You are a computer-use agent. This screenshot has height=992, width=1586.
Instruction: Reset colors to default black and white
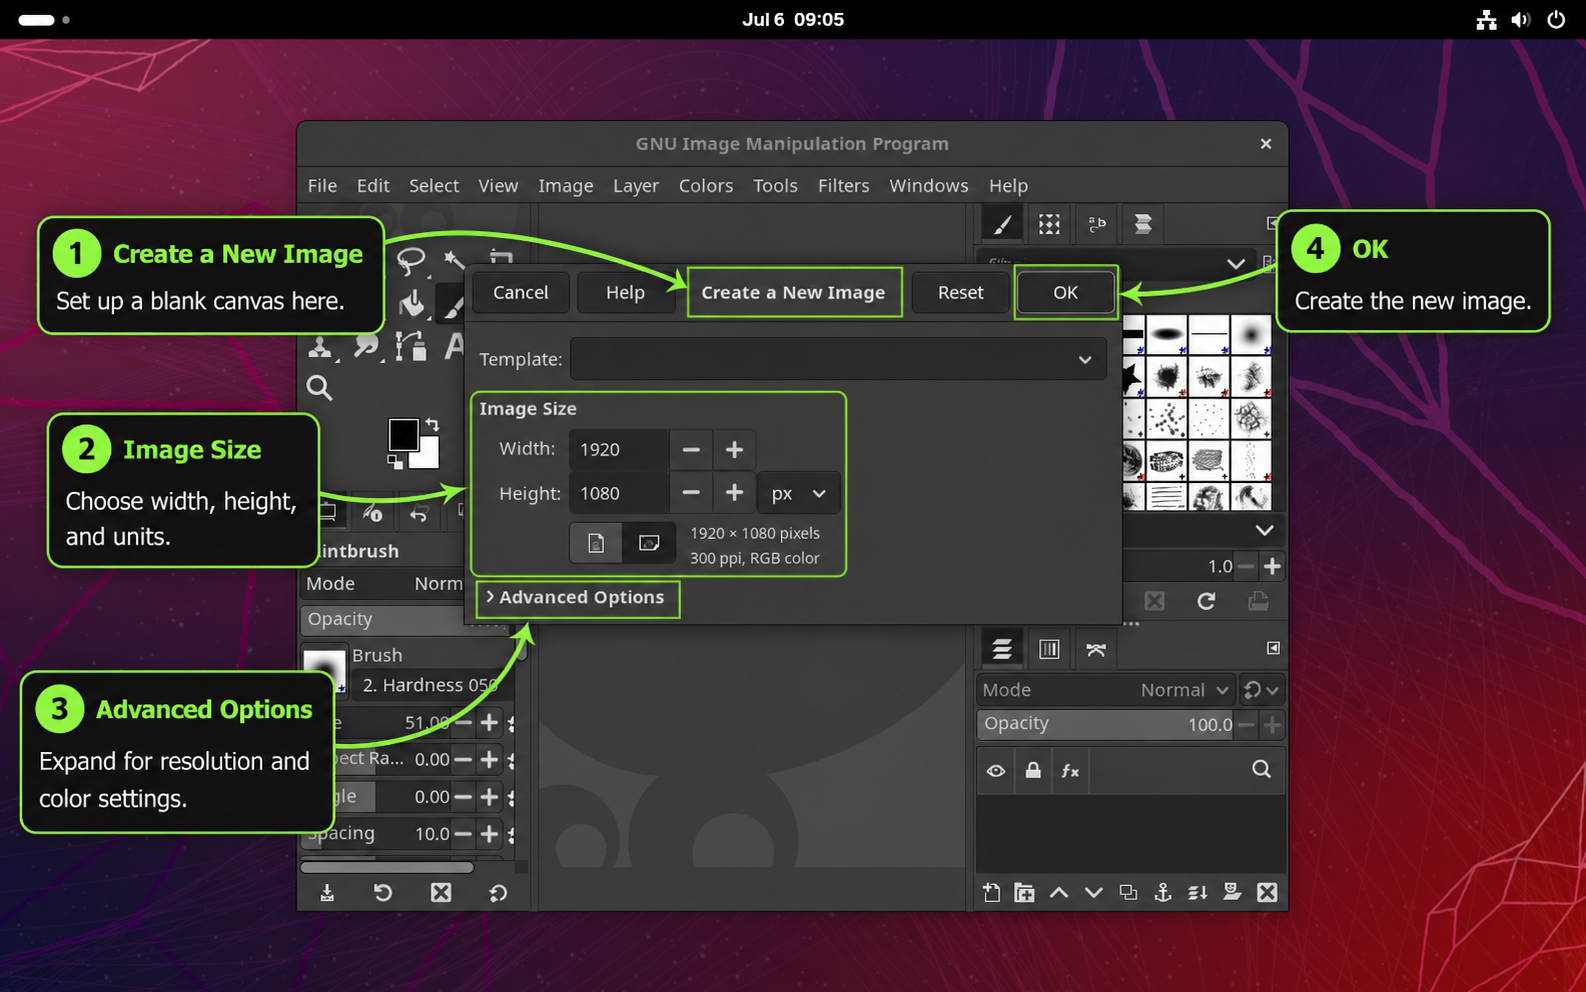pos(395,461)
